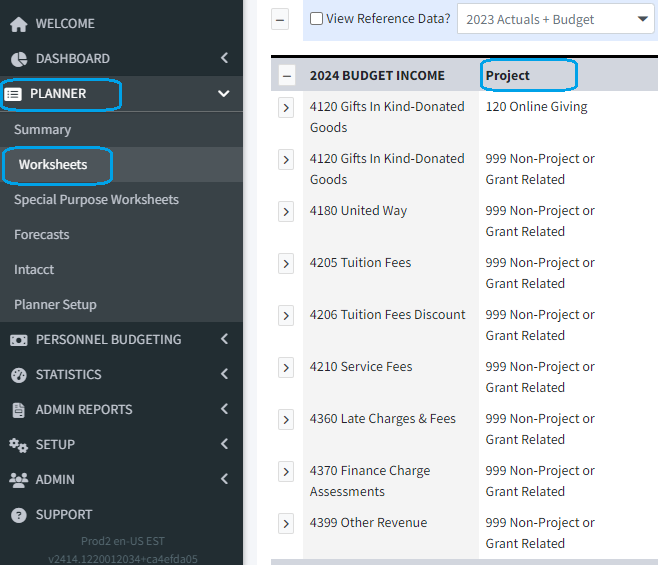Collapse the 2024 Budget Income section
This screenshot has height=565, width=658.
(x=287, y=76)
